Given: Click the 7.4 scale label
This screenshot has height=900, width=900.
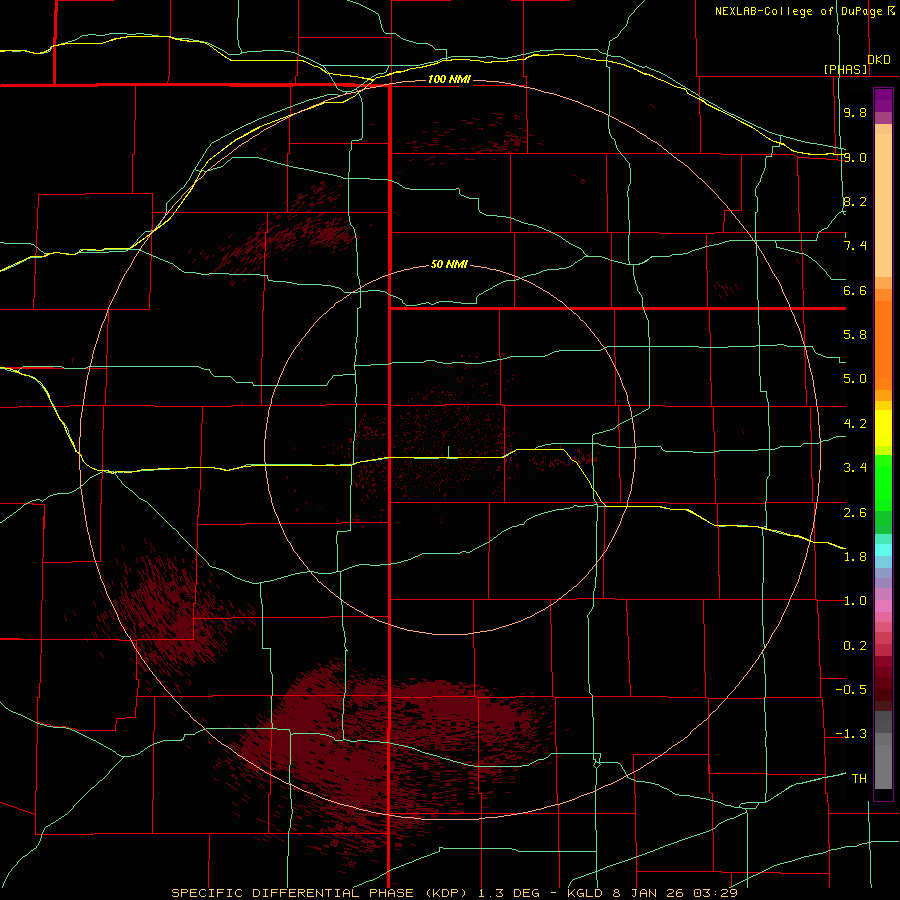Looking at the screenshot, I should [855, 246].
